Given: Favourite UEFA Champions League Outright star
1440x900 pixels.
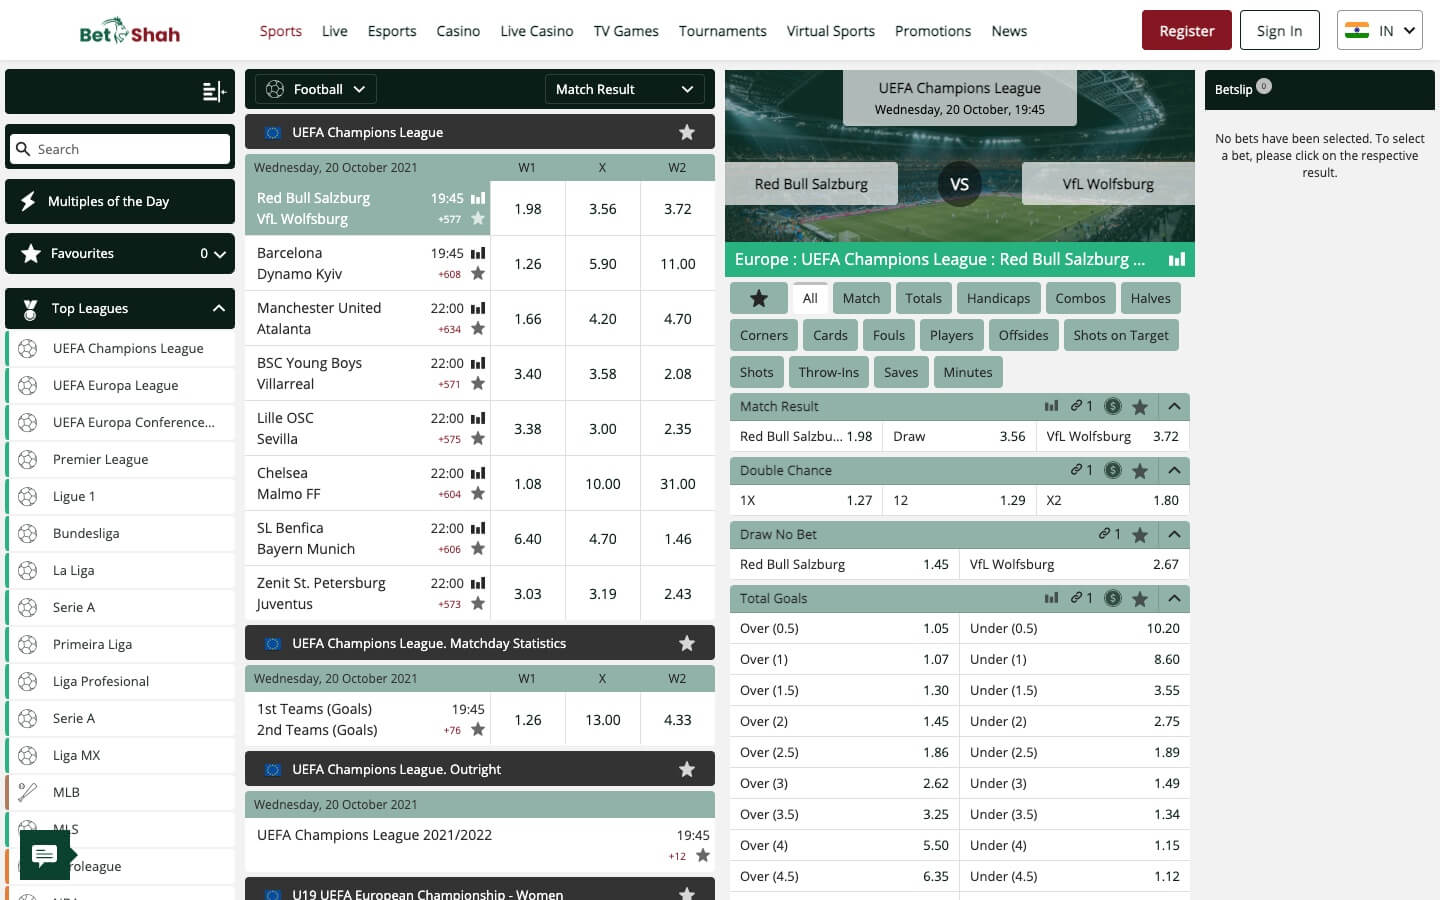Looking at the screenshot, I should pyautogui.click(x=687, y=769).
